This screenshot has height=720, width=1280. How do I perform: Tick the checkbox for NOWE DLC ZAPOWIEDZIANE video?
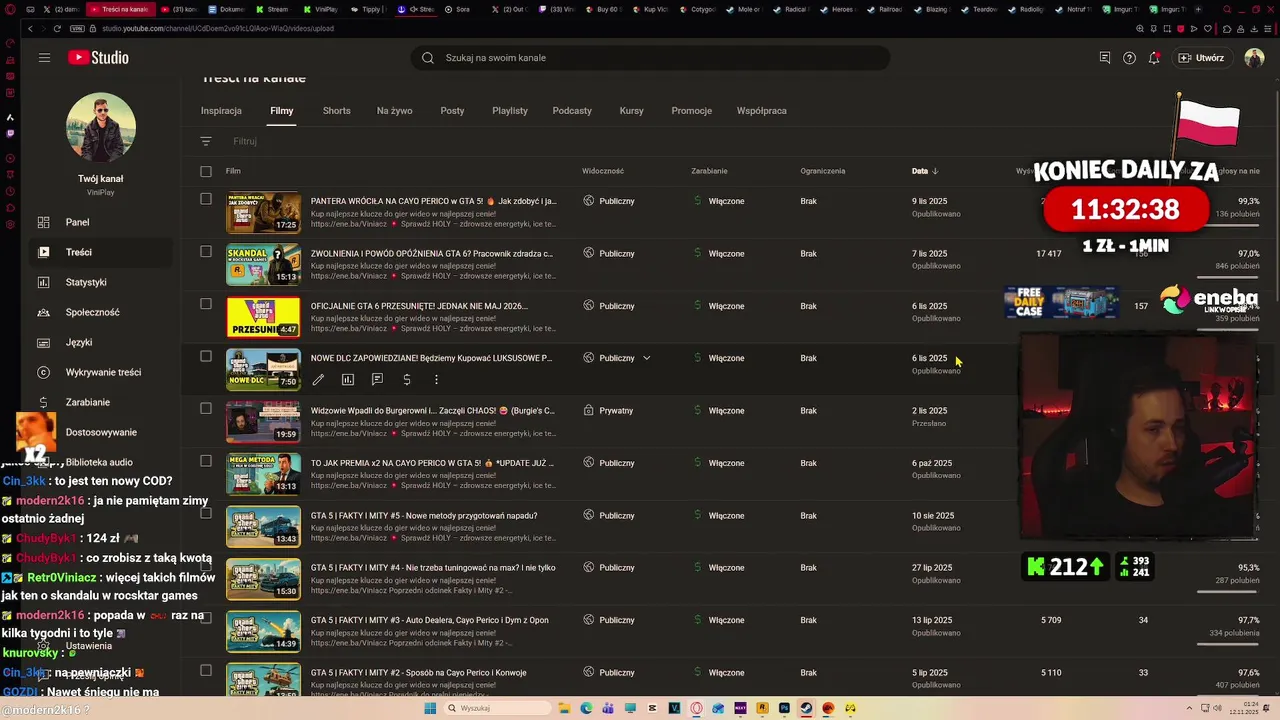[x=206, y=356]
